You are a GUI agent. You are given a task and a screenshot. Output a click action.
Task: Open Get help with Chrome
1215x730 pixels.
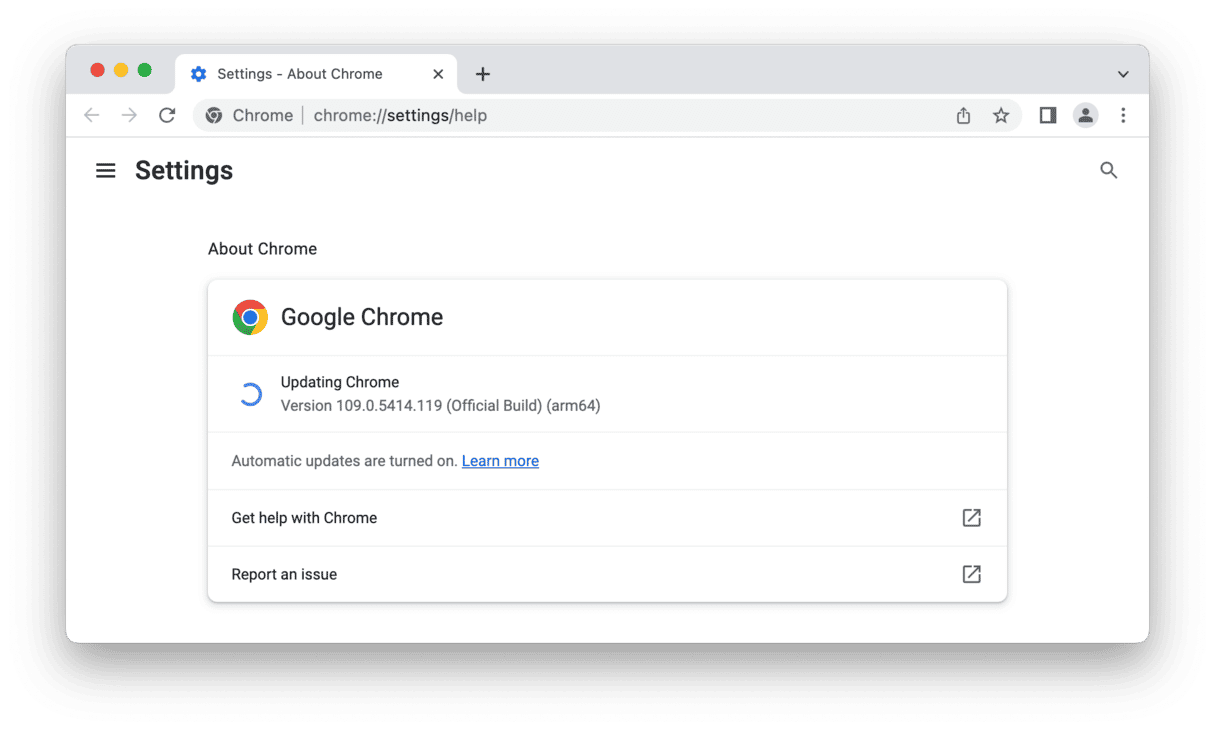click(607, 518)
